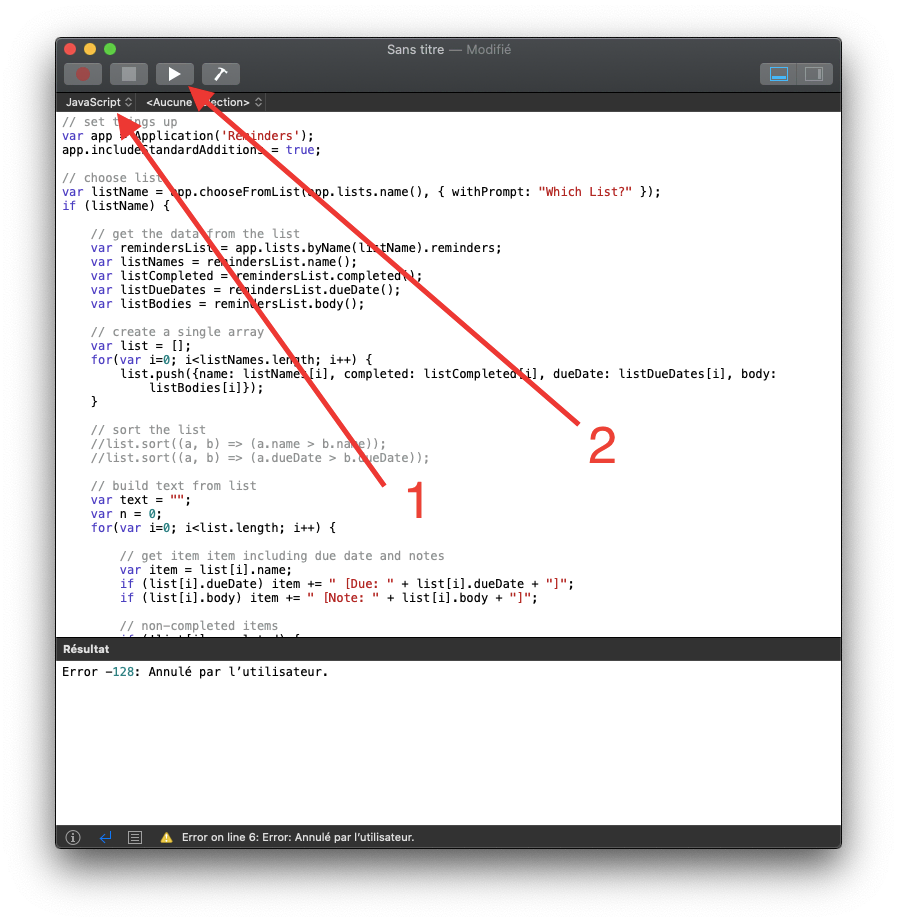Click the Résultat panel header
Image resolution: width=897 pixels, height=922 pixels.
pos(86,649)
